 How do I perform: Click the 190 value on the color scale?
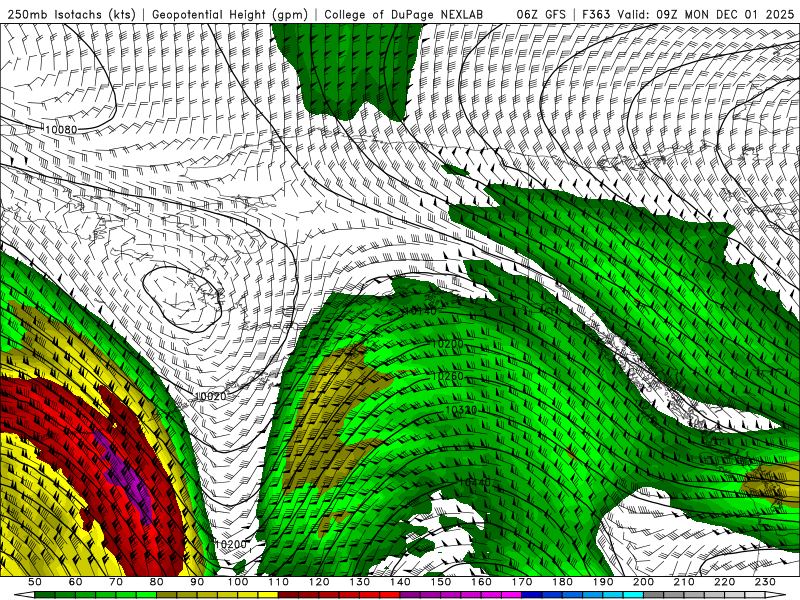pos(603,582)
